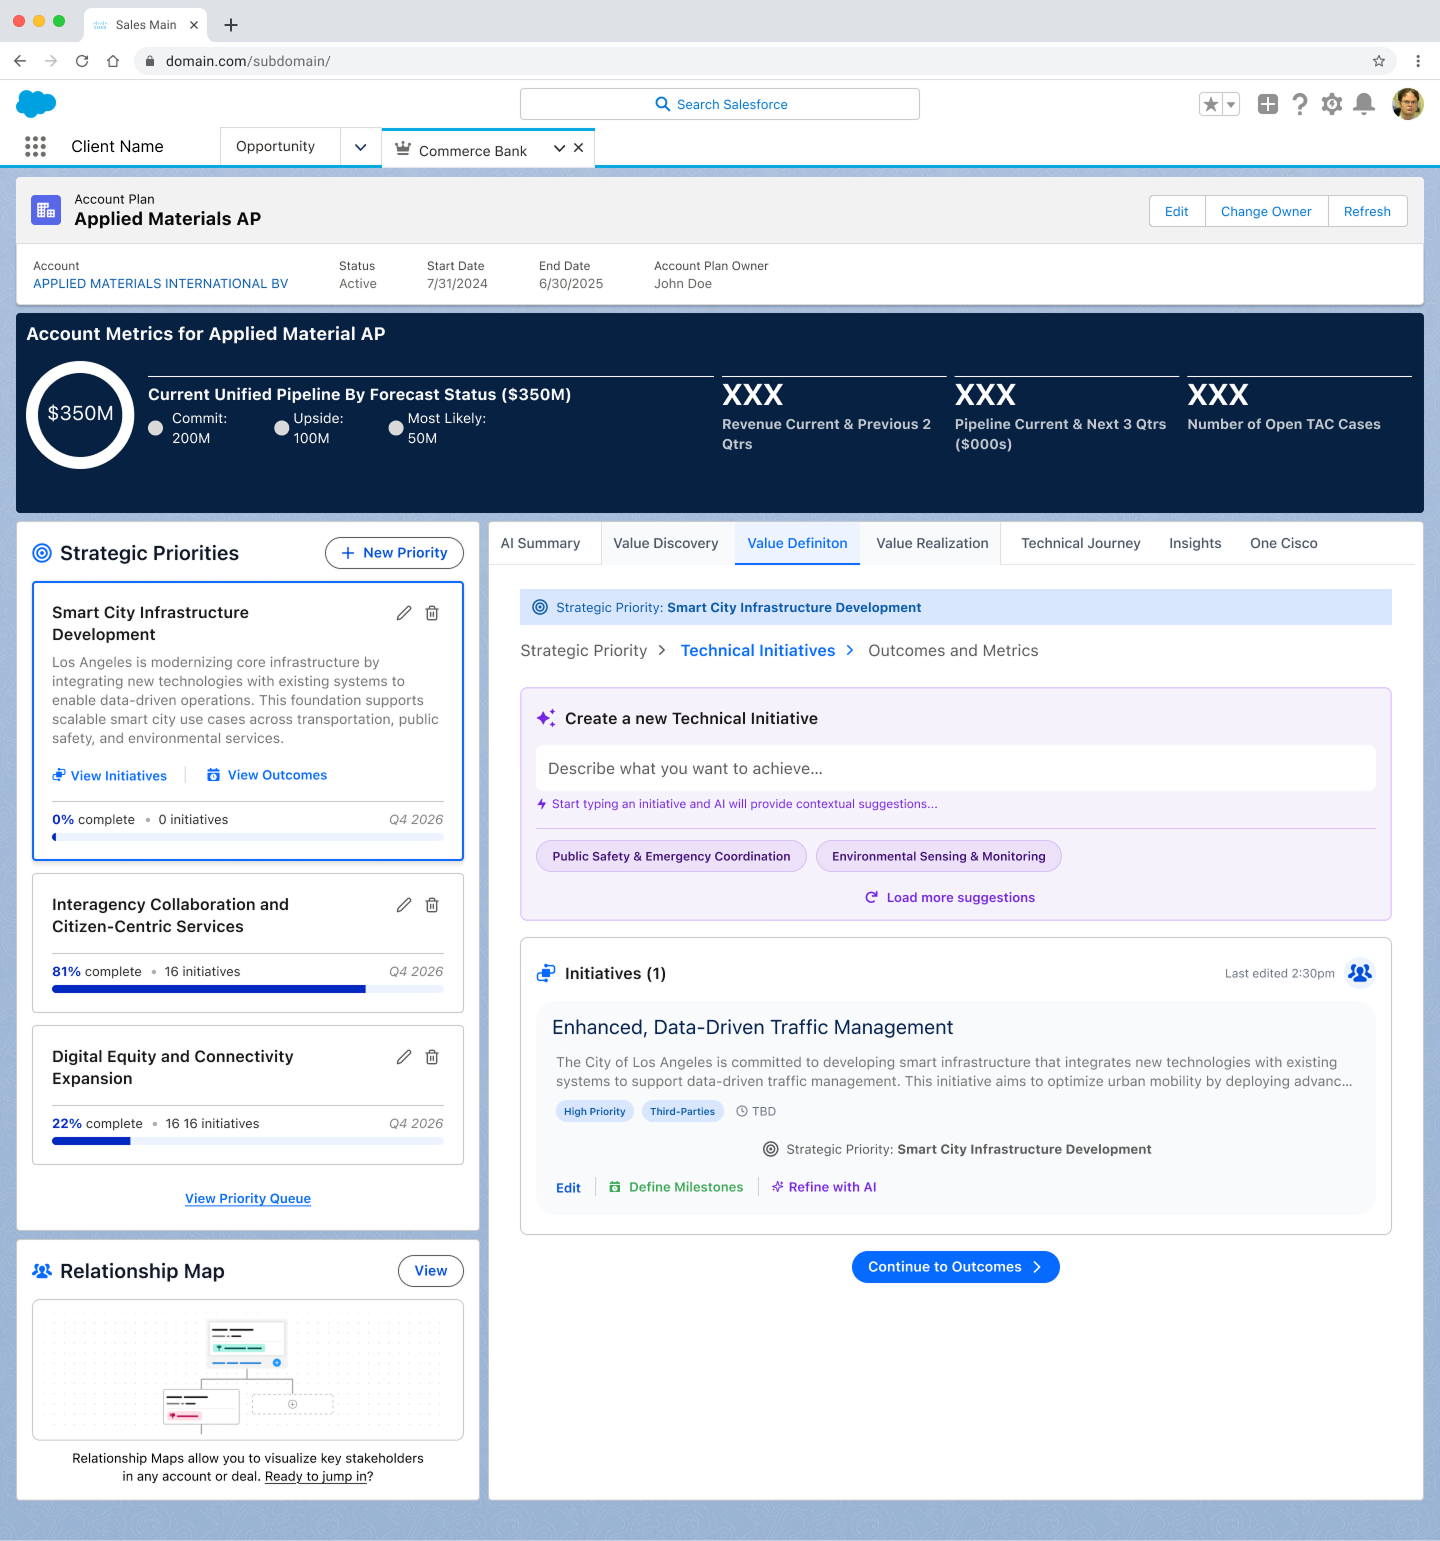This screenshot has height=1541, width=1440.
Task: Open the App Launcher grid icon
Action: pos(35,147)
